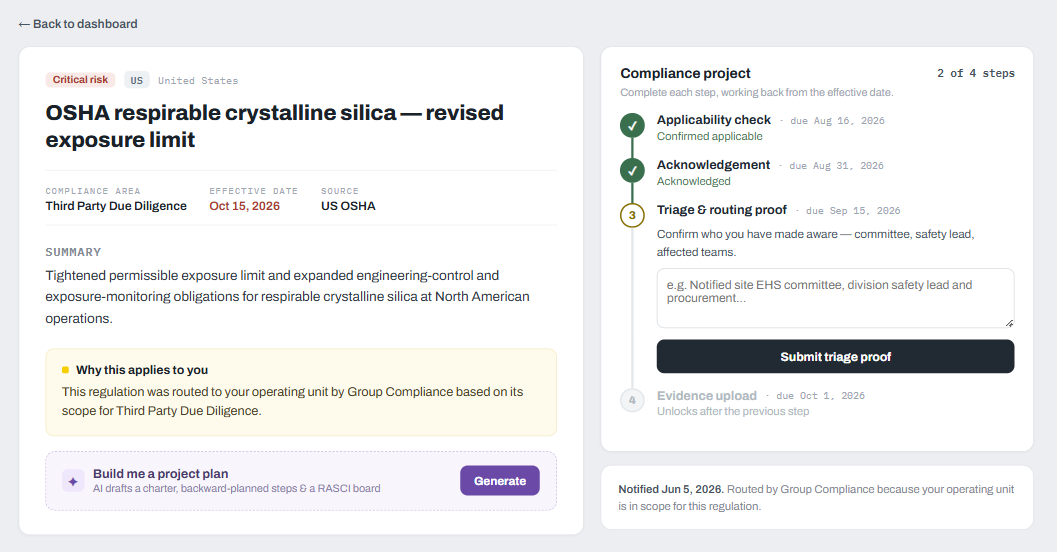Click the sparkle AI icon beside Build me a project plan

click(x=73, y=481)
